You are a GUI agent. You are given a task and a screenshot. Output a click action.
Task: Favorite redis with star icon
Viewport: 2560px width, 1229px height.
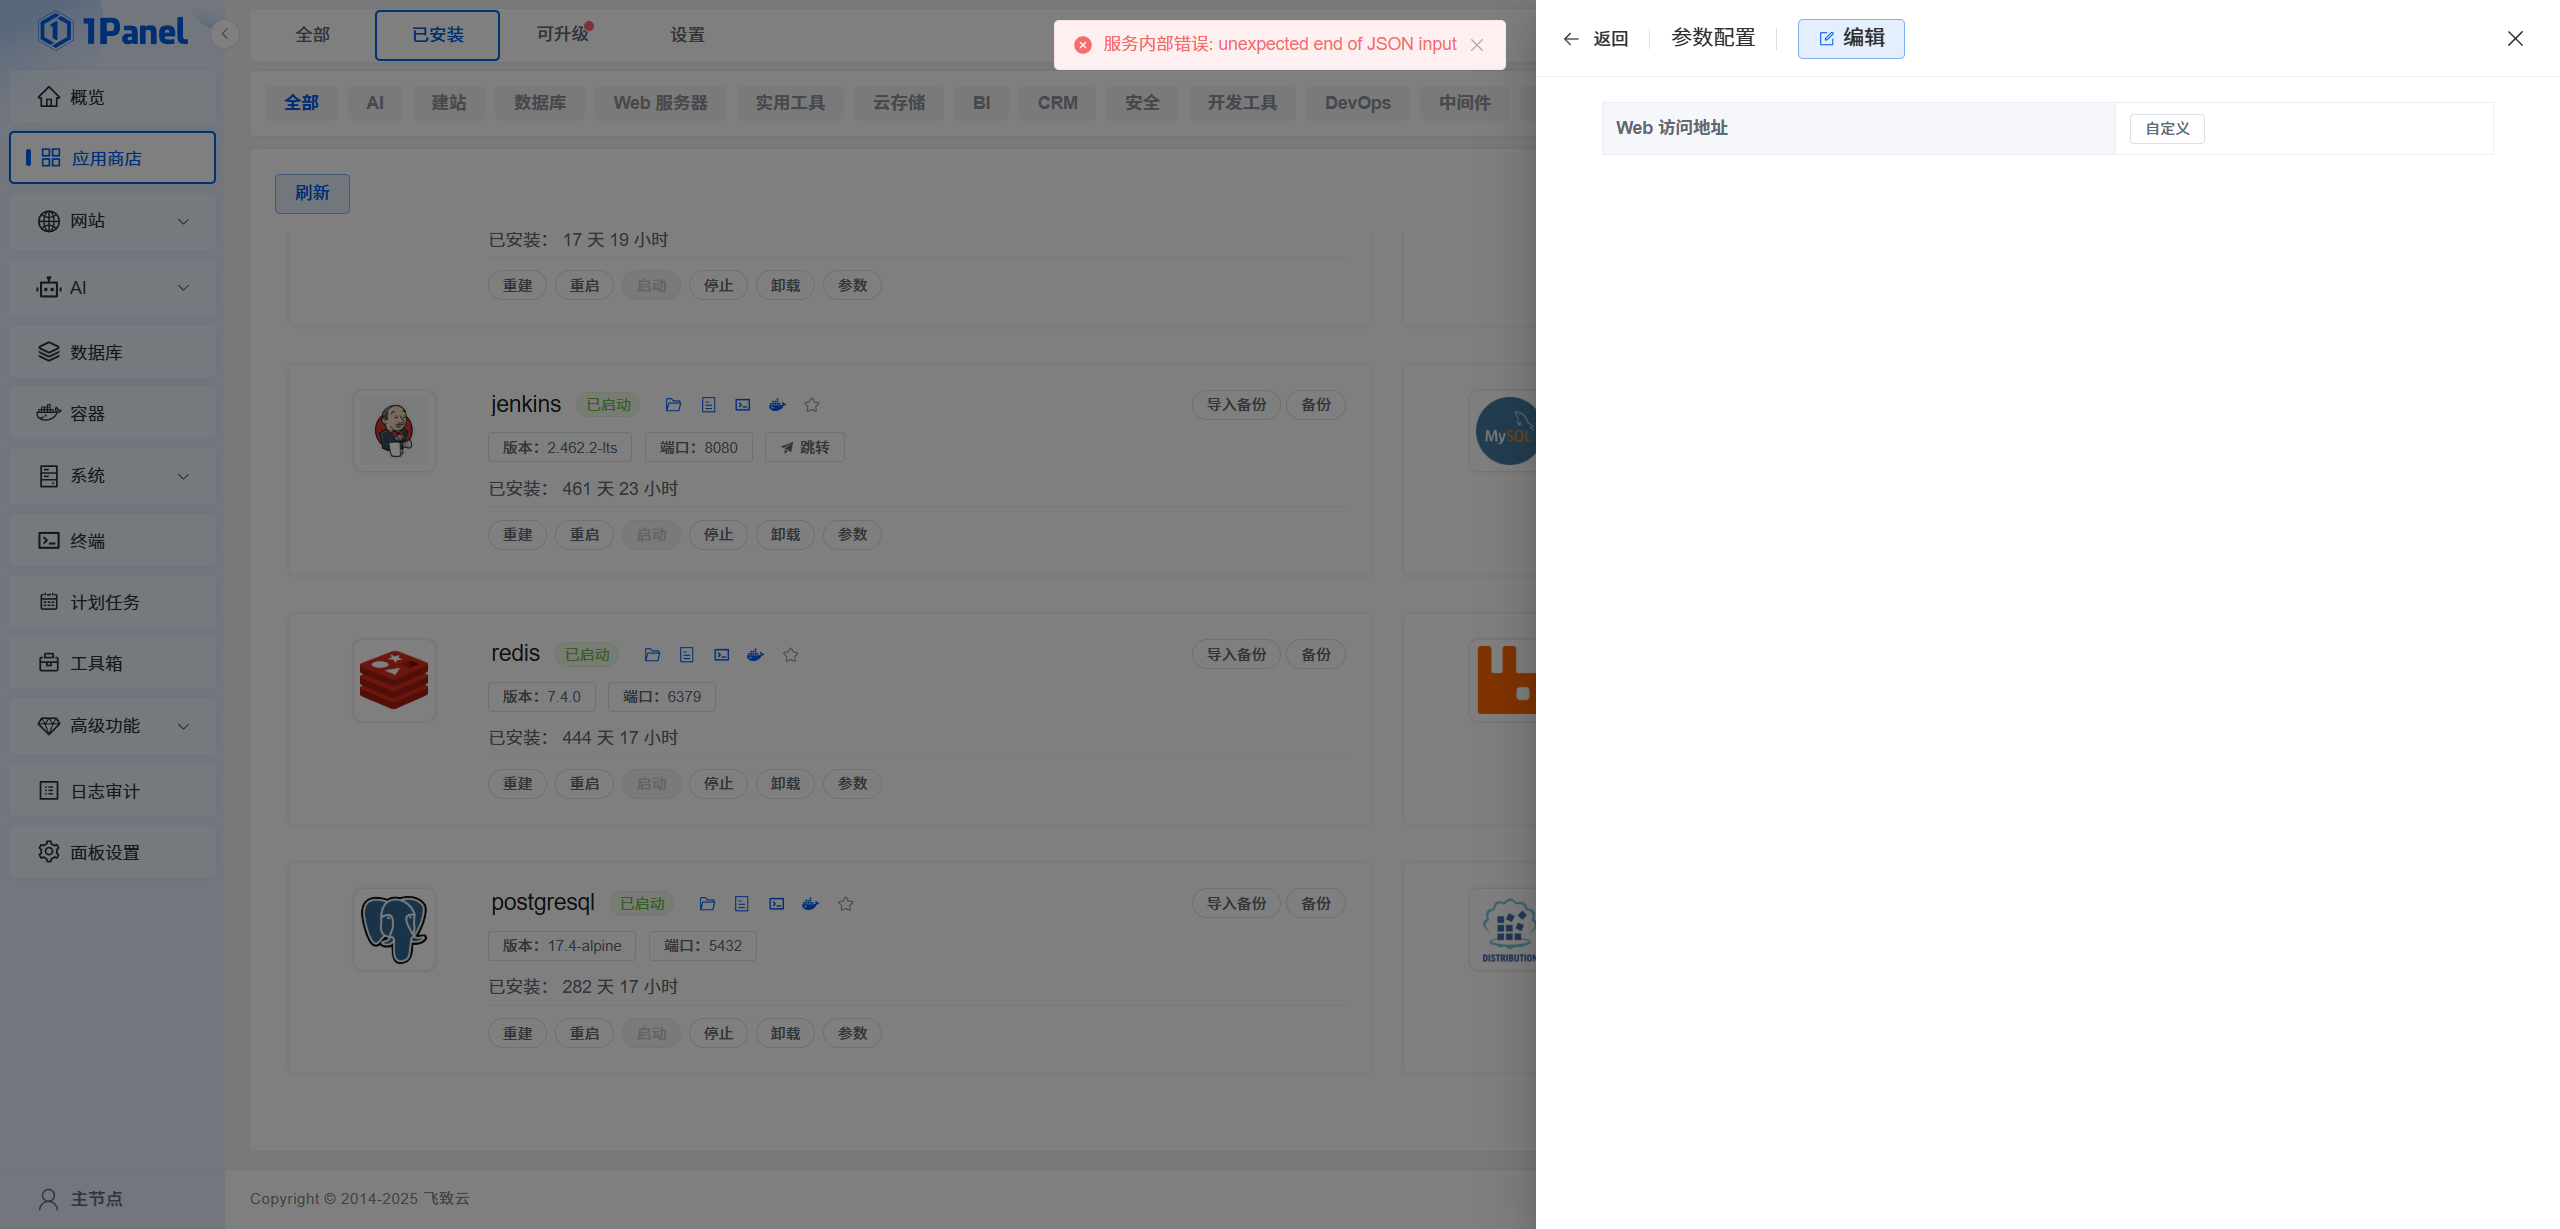coord(790,655)
